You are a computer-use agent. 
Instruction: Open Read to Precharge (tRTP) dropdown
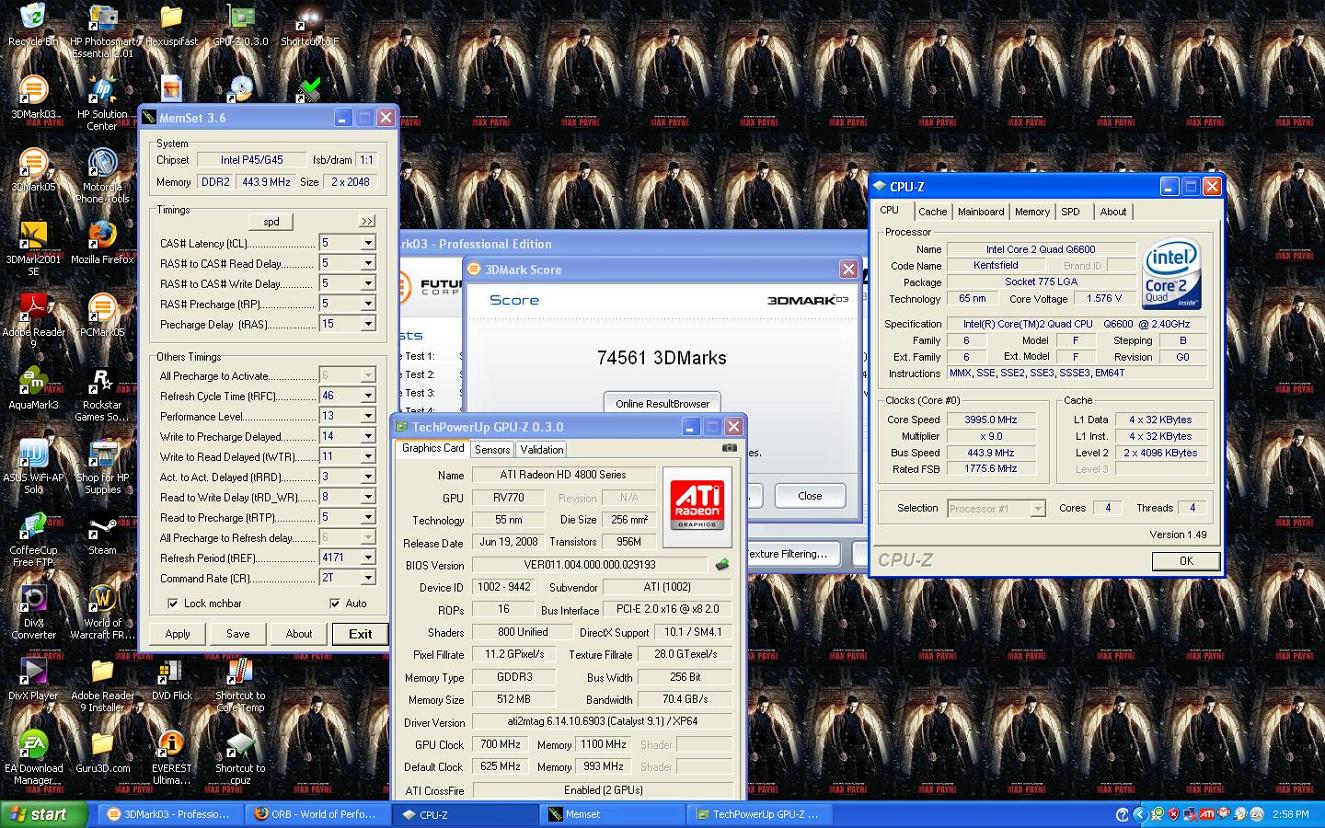pos(368,517)
